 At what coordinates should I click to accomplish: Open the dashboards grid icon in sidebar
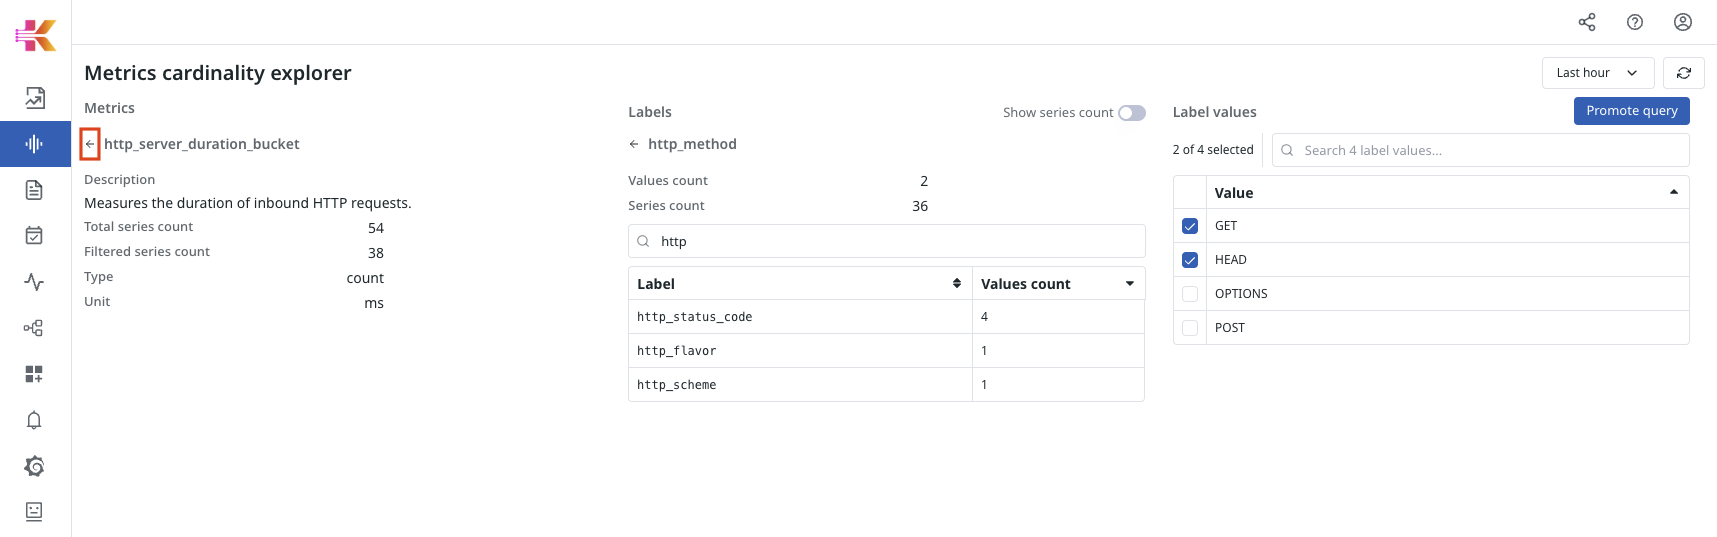34,374
